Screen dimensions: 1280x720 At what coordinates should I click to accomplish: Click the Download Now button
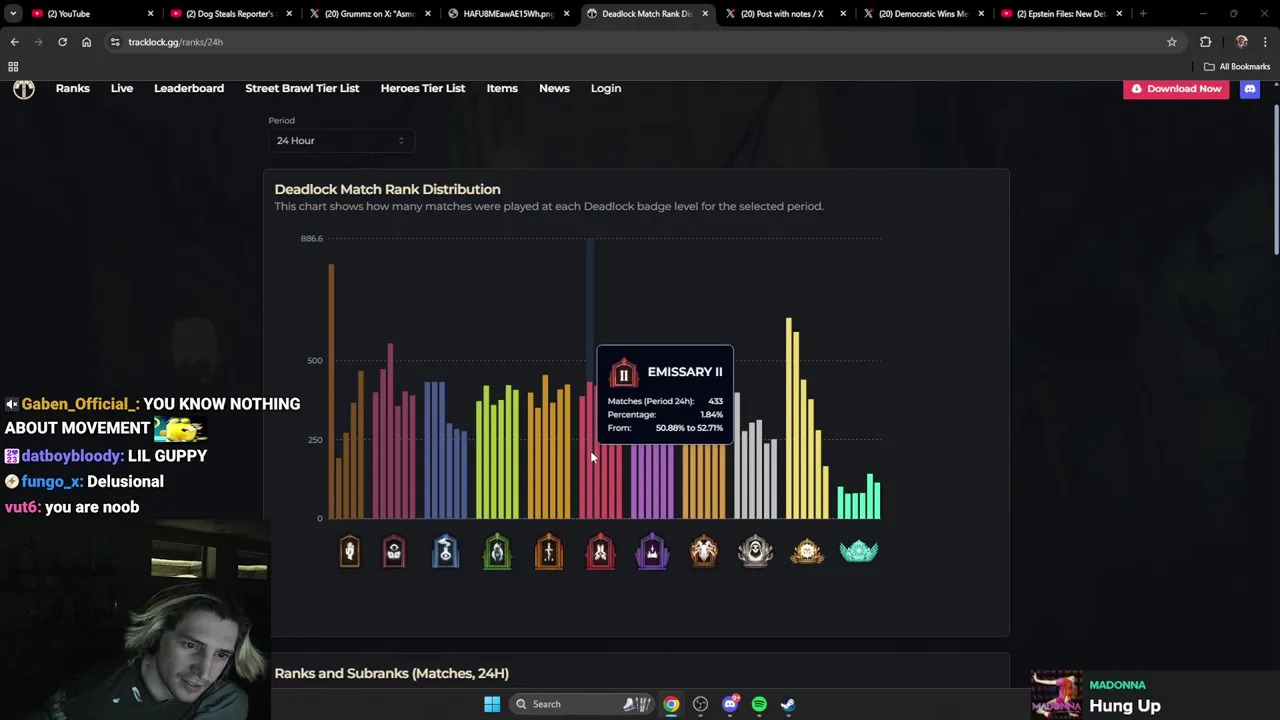point(1176,88)
